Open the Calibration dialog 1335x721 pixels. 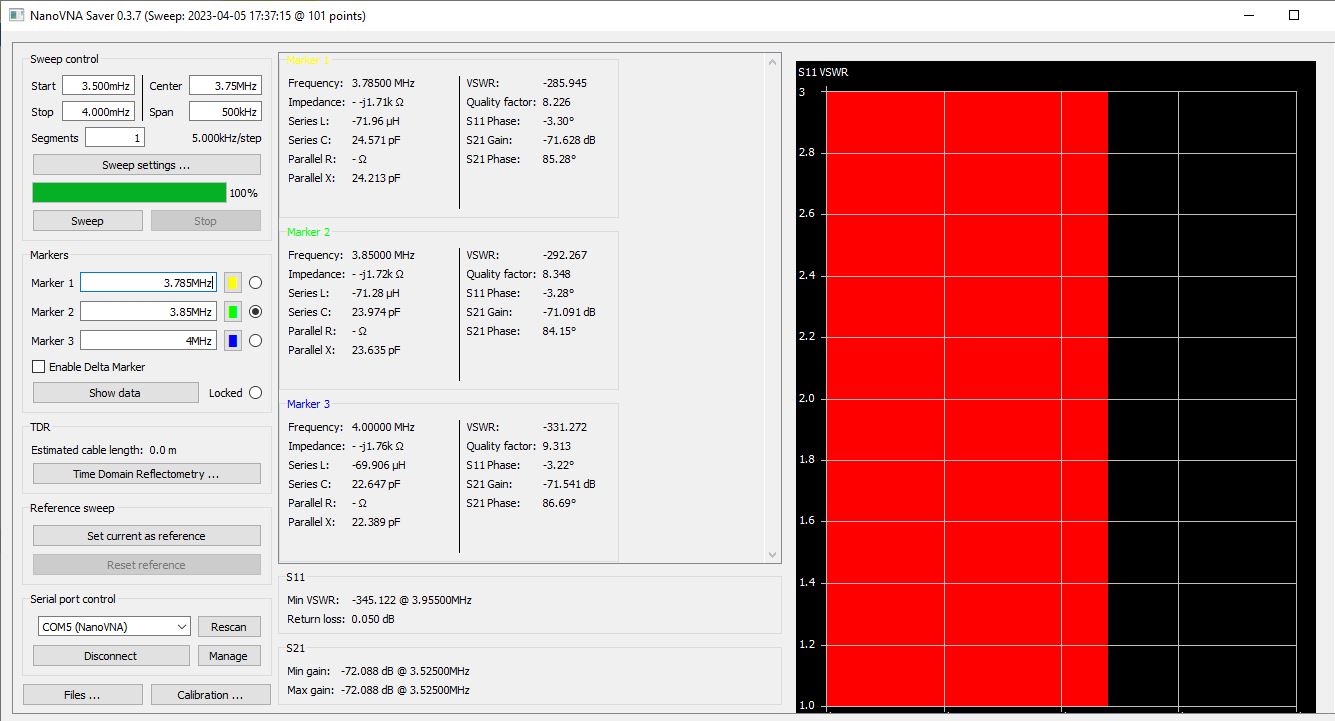[210, 695]
